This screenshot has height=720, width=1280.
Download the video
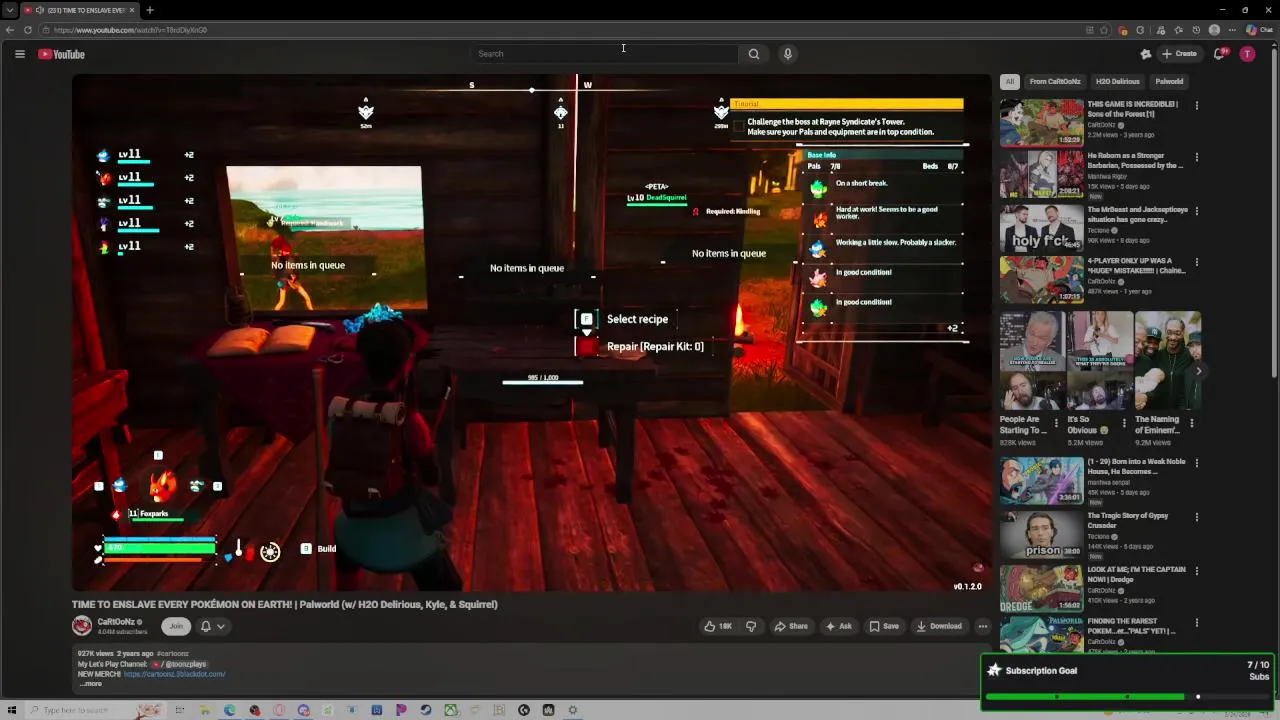(939, 626)
